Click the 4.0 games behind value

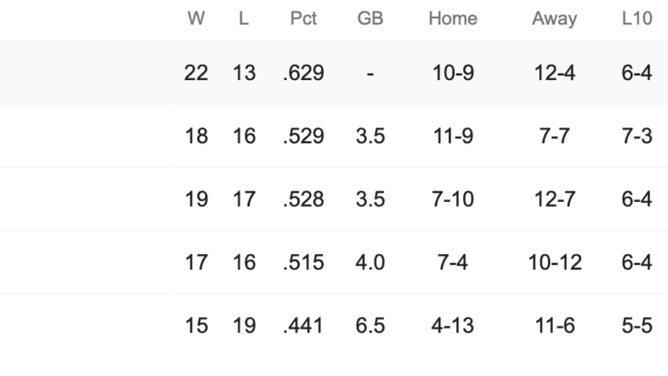(x=370, y=262)
